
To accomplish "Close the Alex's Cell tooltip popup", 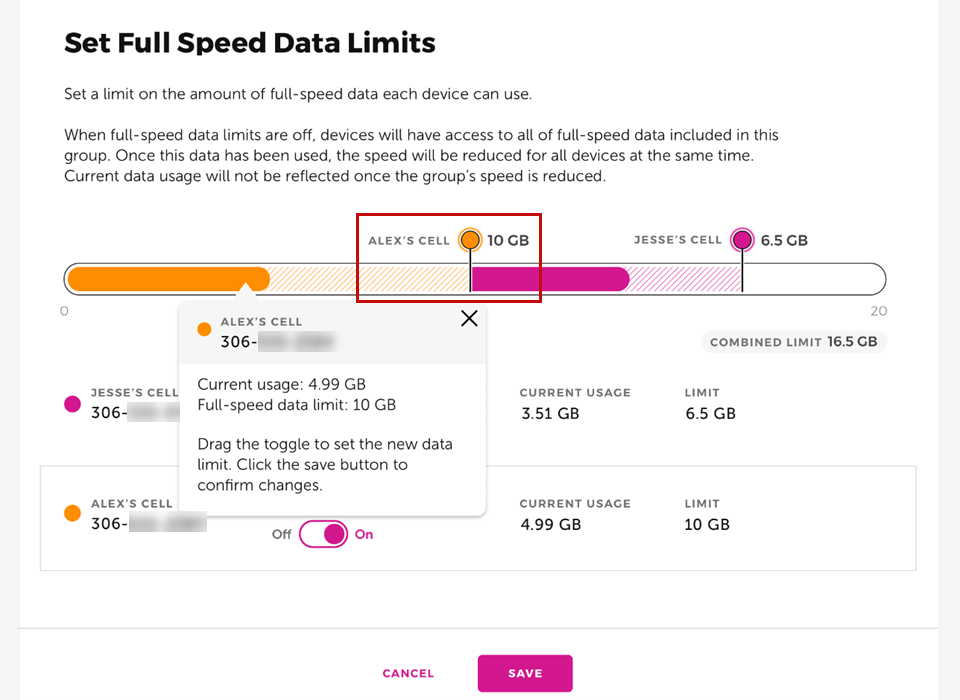I will [469, 318].
